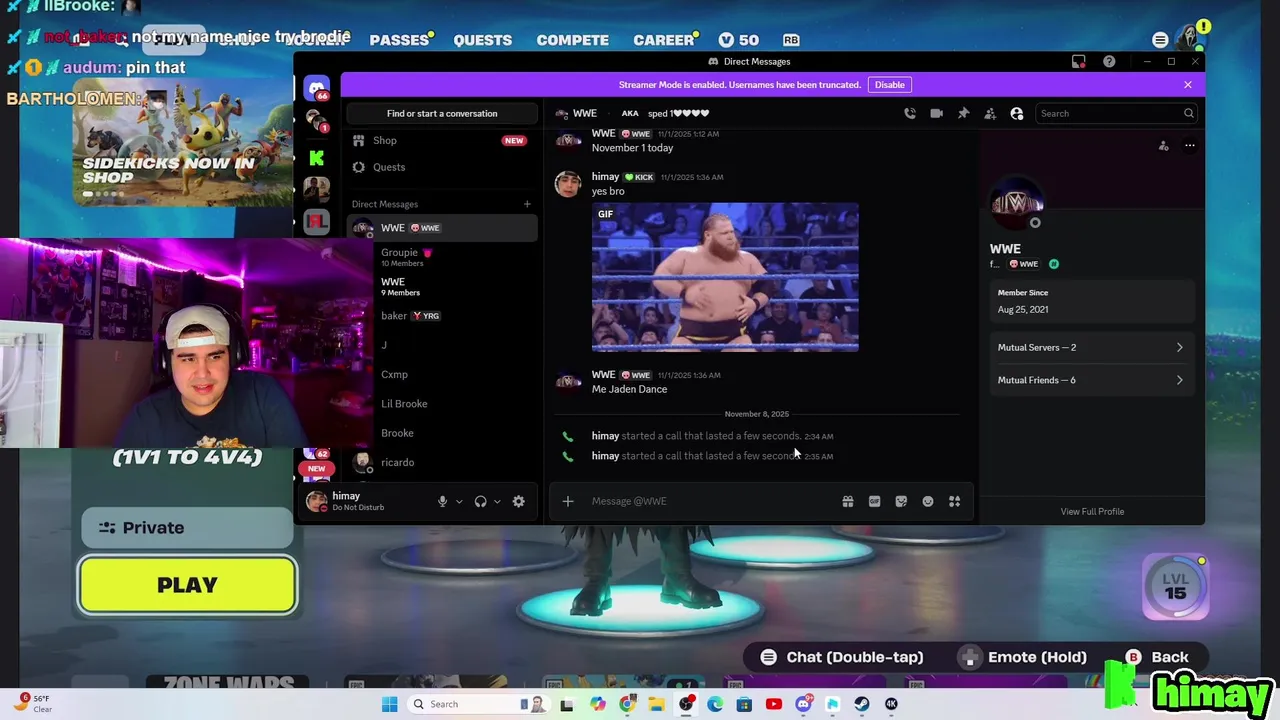Click the Windows taskbar Search box

[480, 704]
